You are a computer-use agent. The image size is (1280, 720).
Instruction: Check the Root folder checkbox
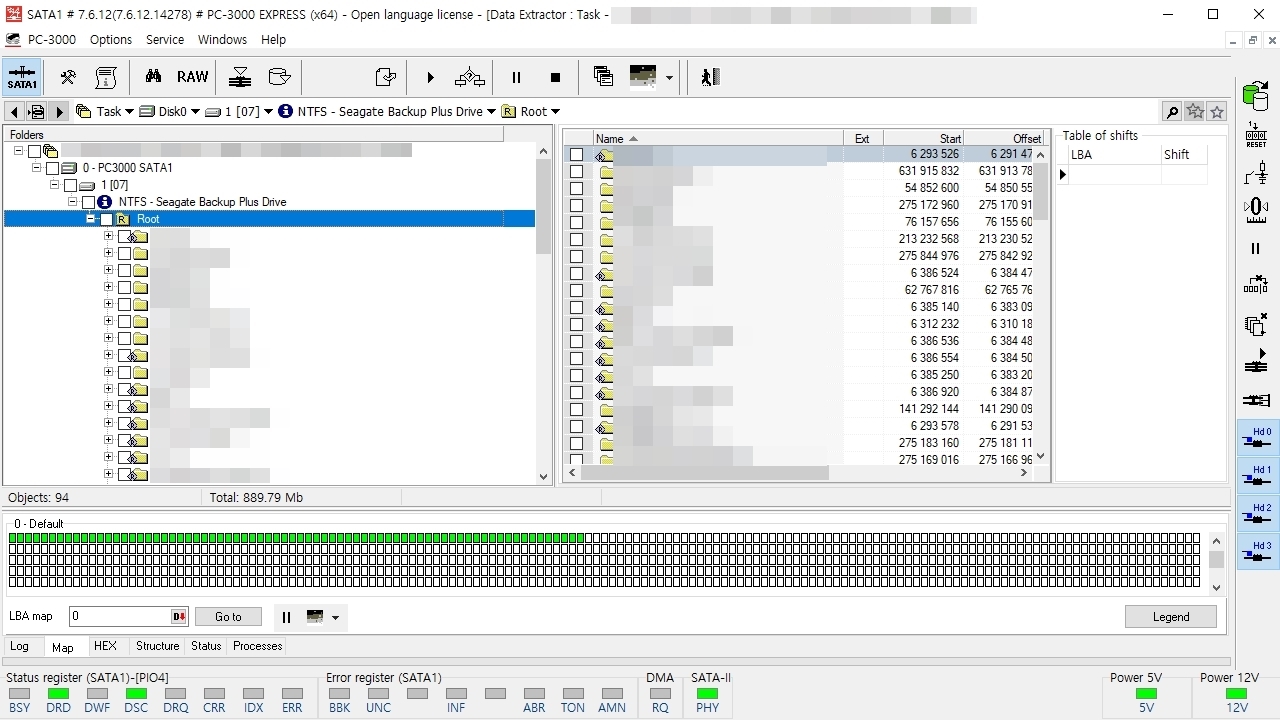tap(107, 219)
